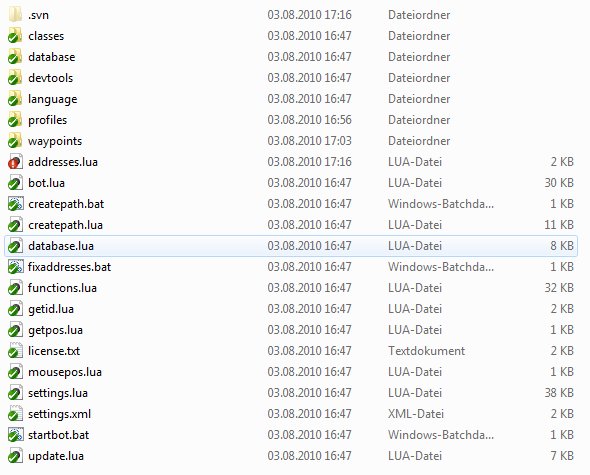Screen dimensions: 590x475
Task: Click the getpos.lua file name
Action: click(x=55, y=330)
